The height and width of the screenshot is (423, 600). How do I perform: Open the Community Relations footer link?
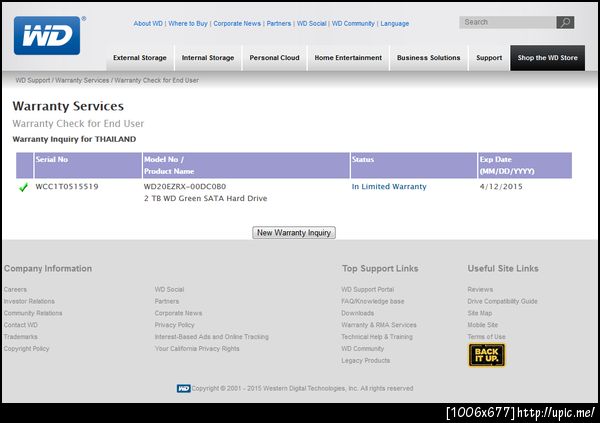pos(33,314)
